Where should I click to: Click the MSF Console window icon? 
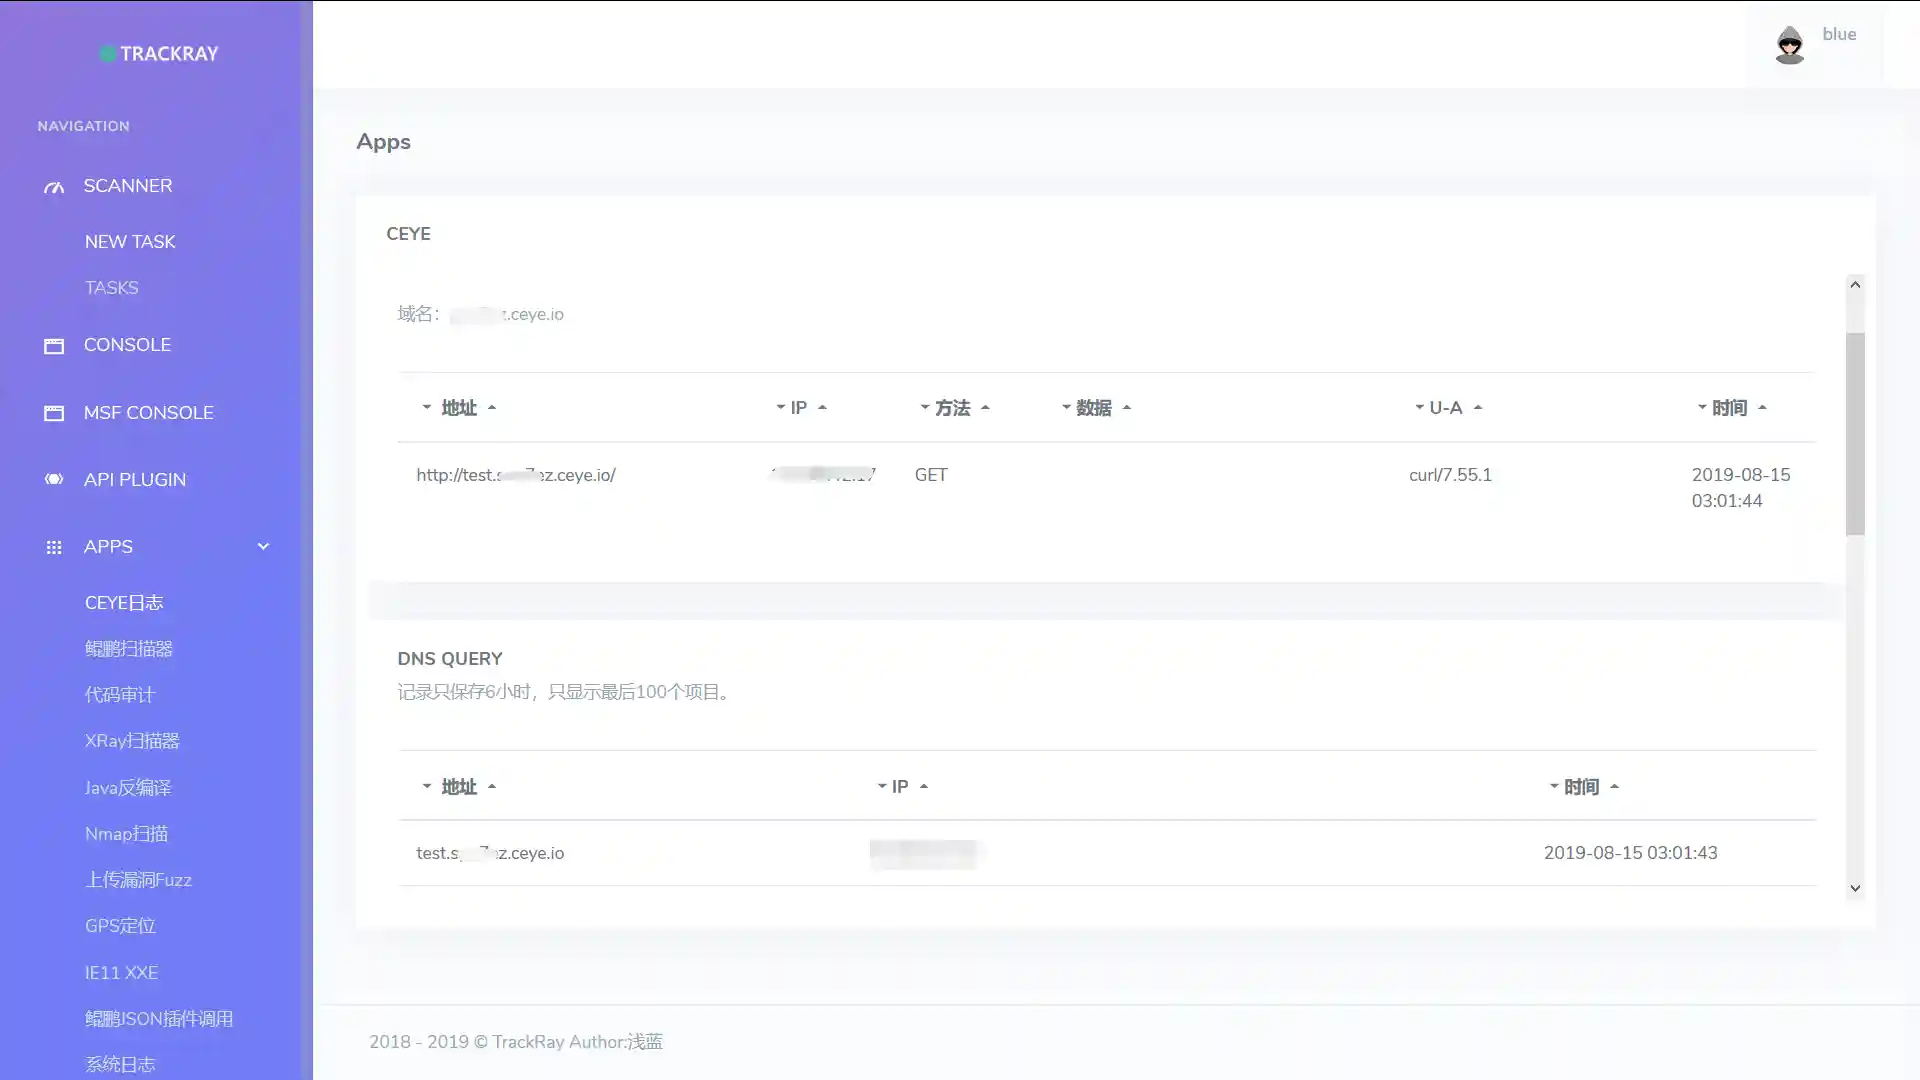(x=54, y=413)
